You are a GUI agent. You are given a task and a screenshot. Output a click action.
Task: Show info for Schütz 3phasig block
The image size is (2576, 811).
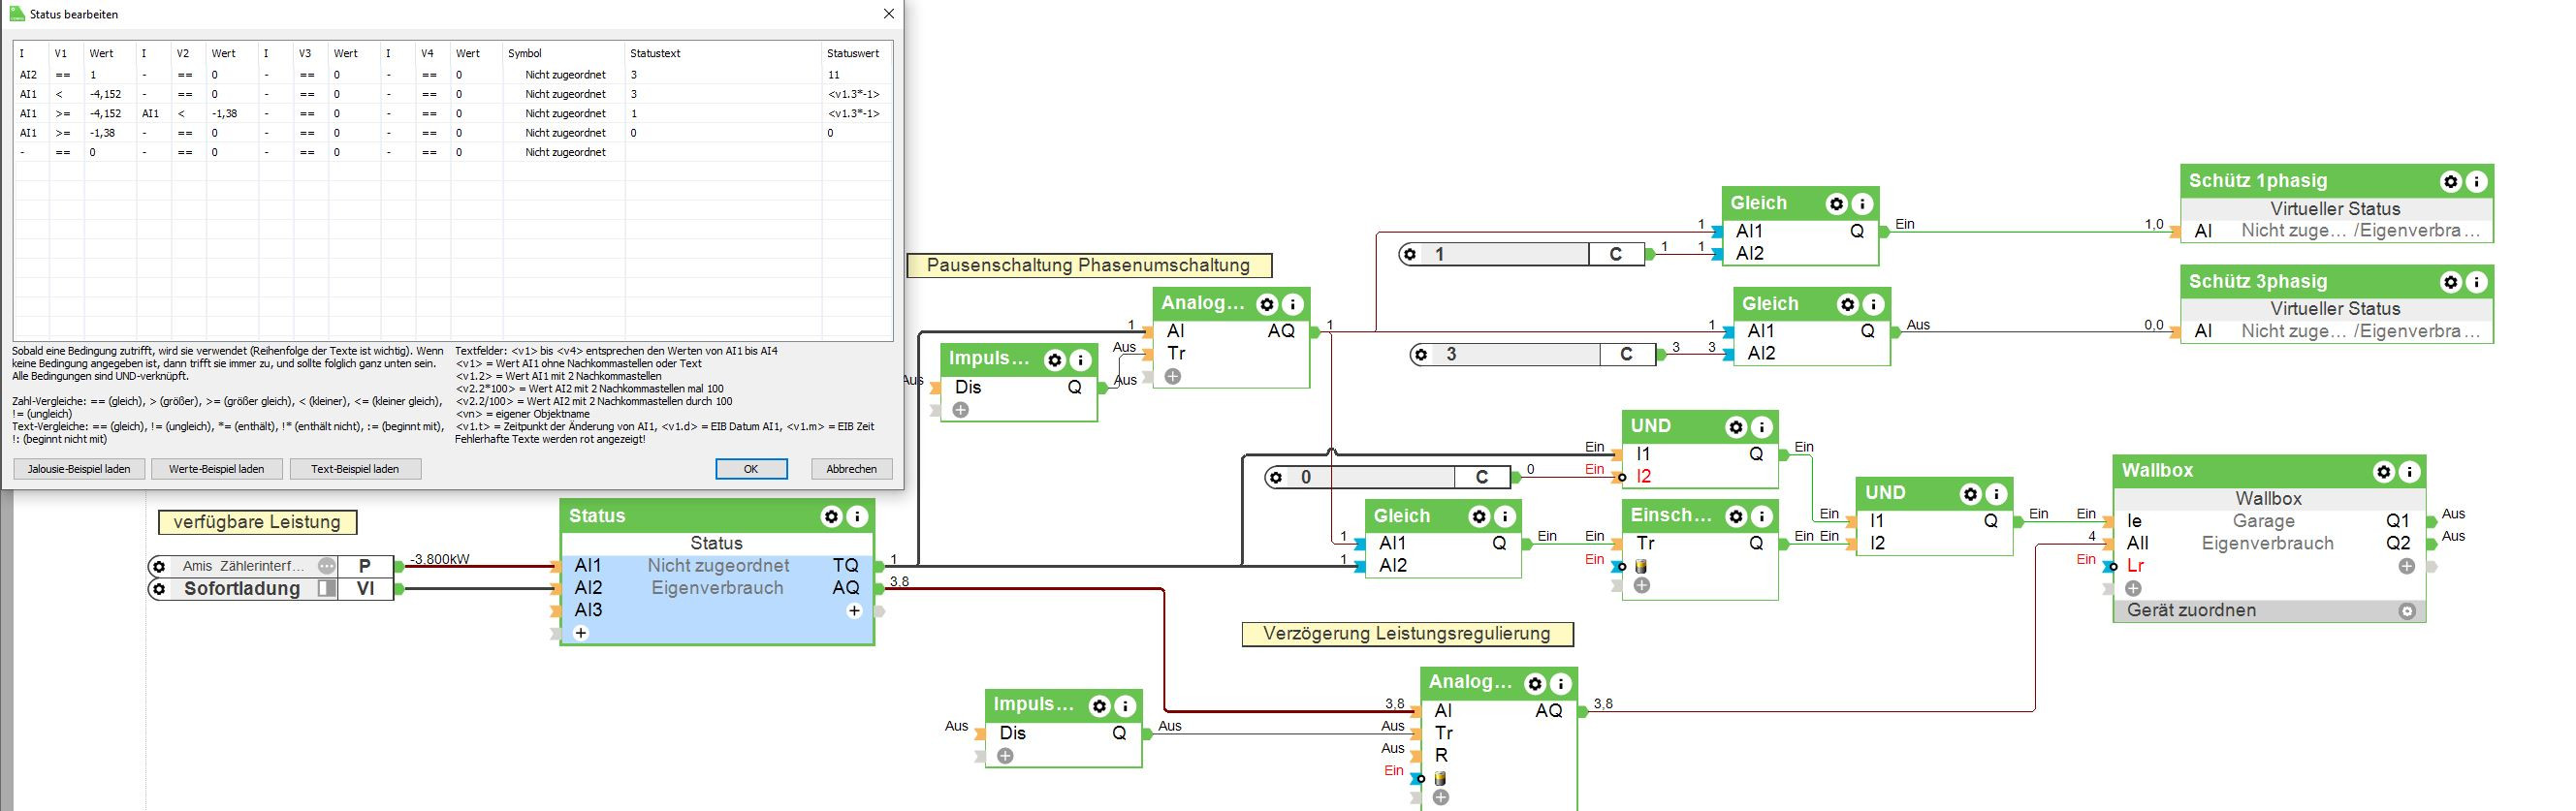click(x=2476, y=282)
